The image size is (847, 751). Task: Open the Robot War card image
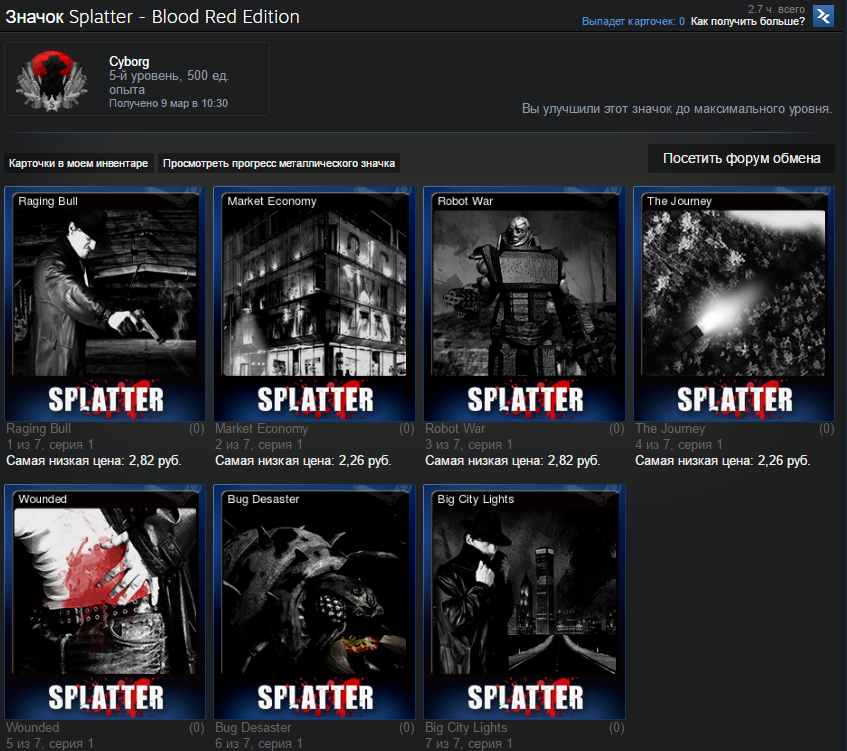tap(524, 304)
